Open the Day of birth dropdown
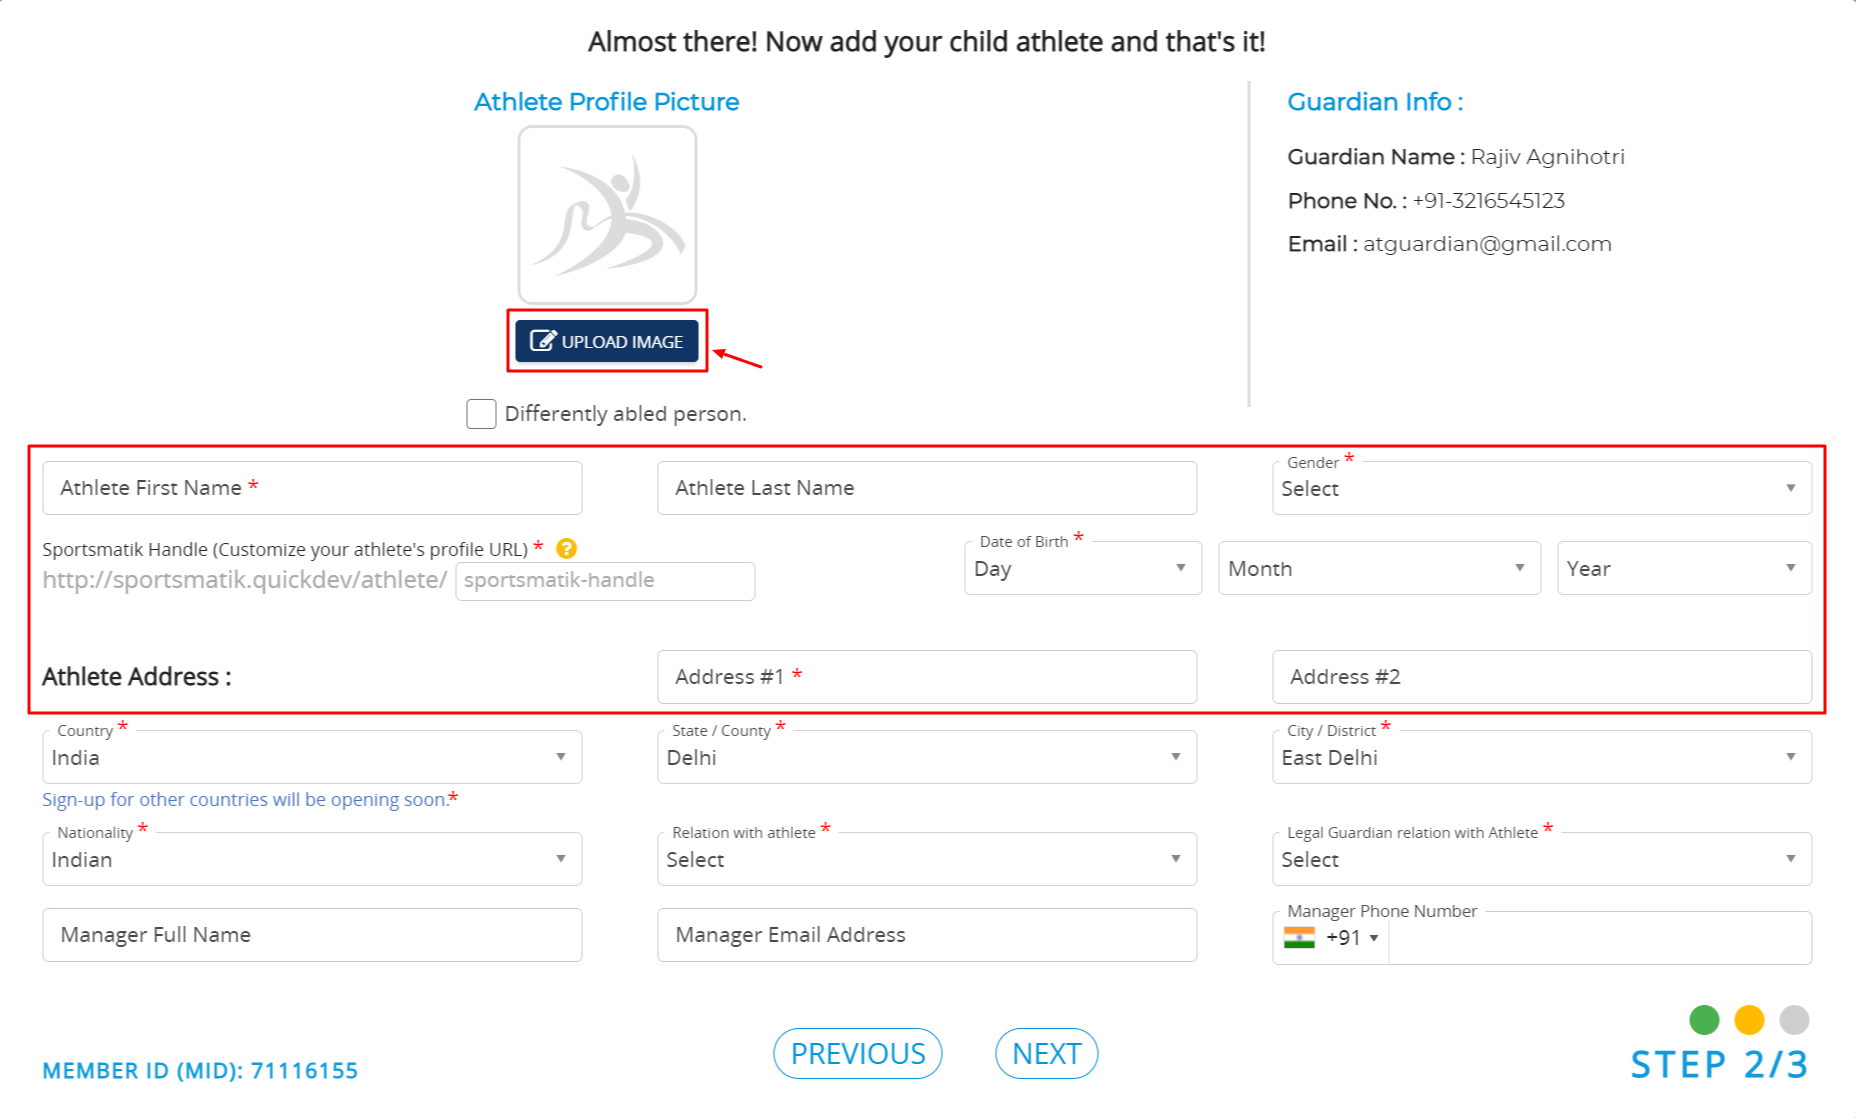1856x1118 pixels. tap(1083, 568)
